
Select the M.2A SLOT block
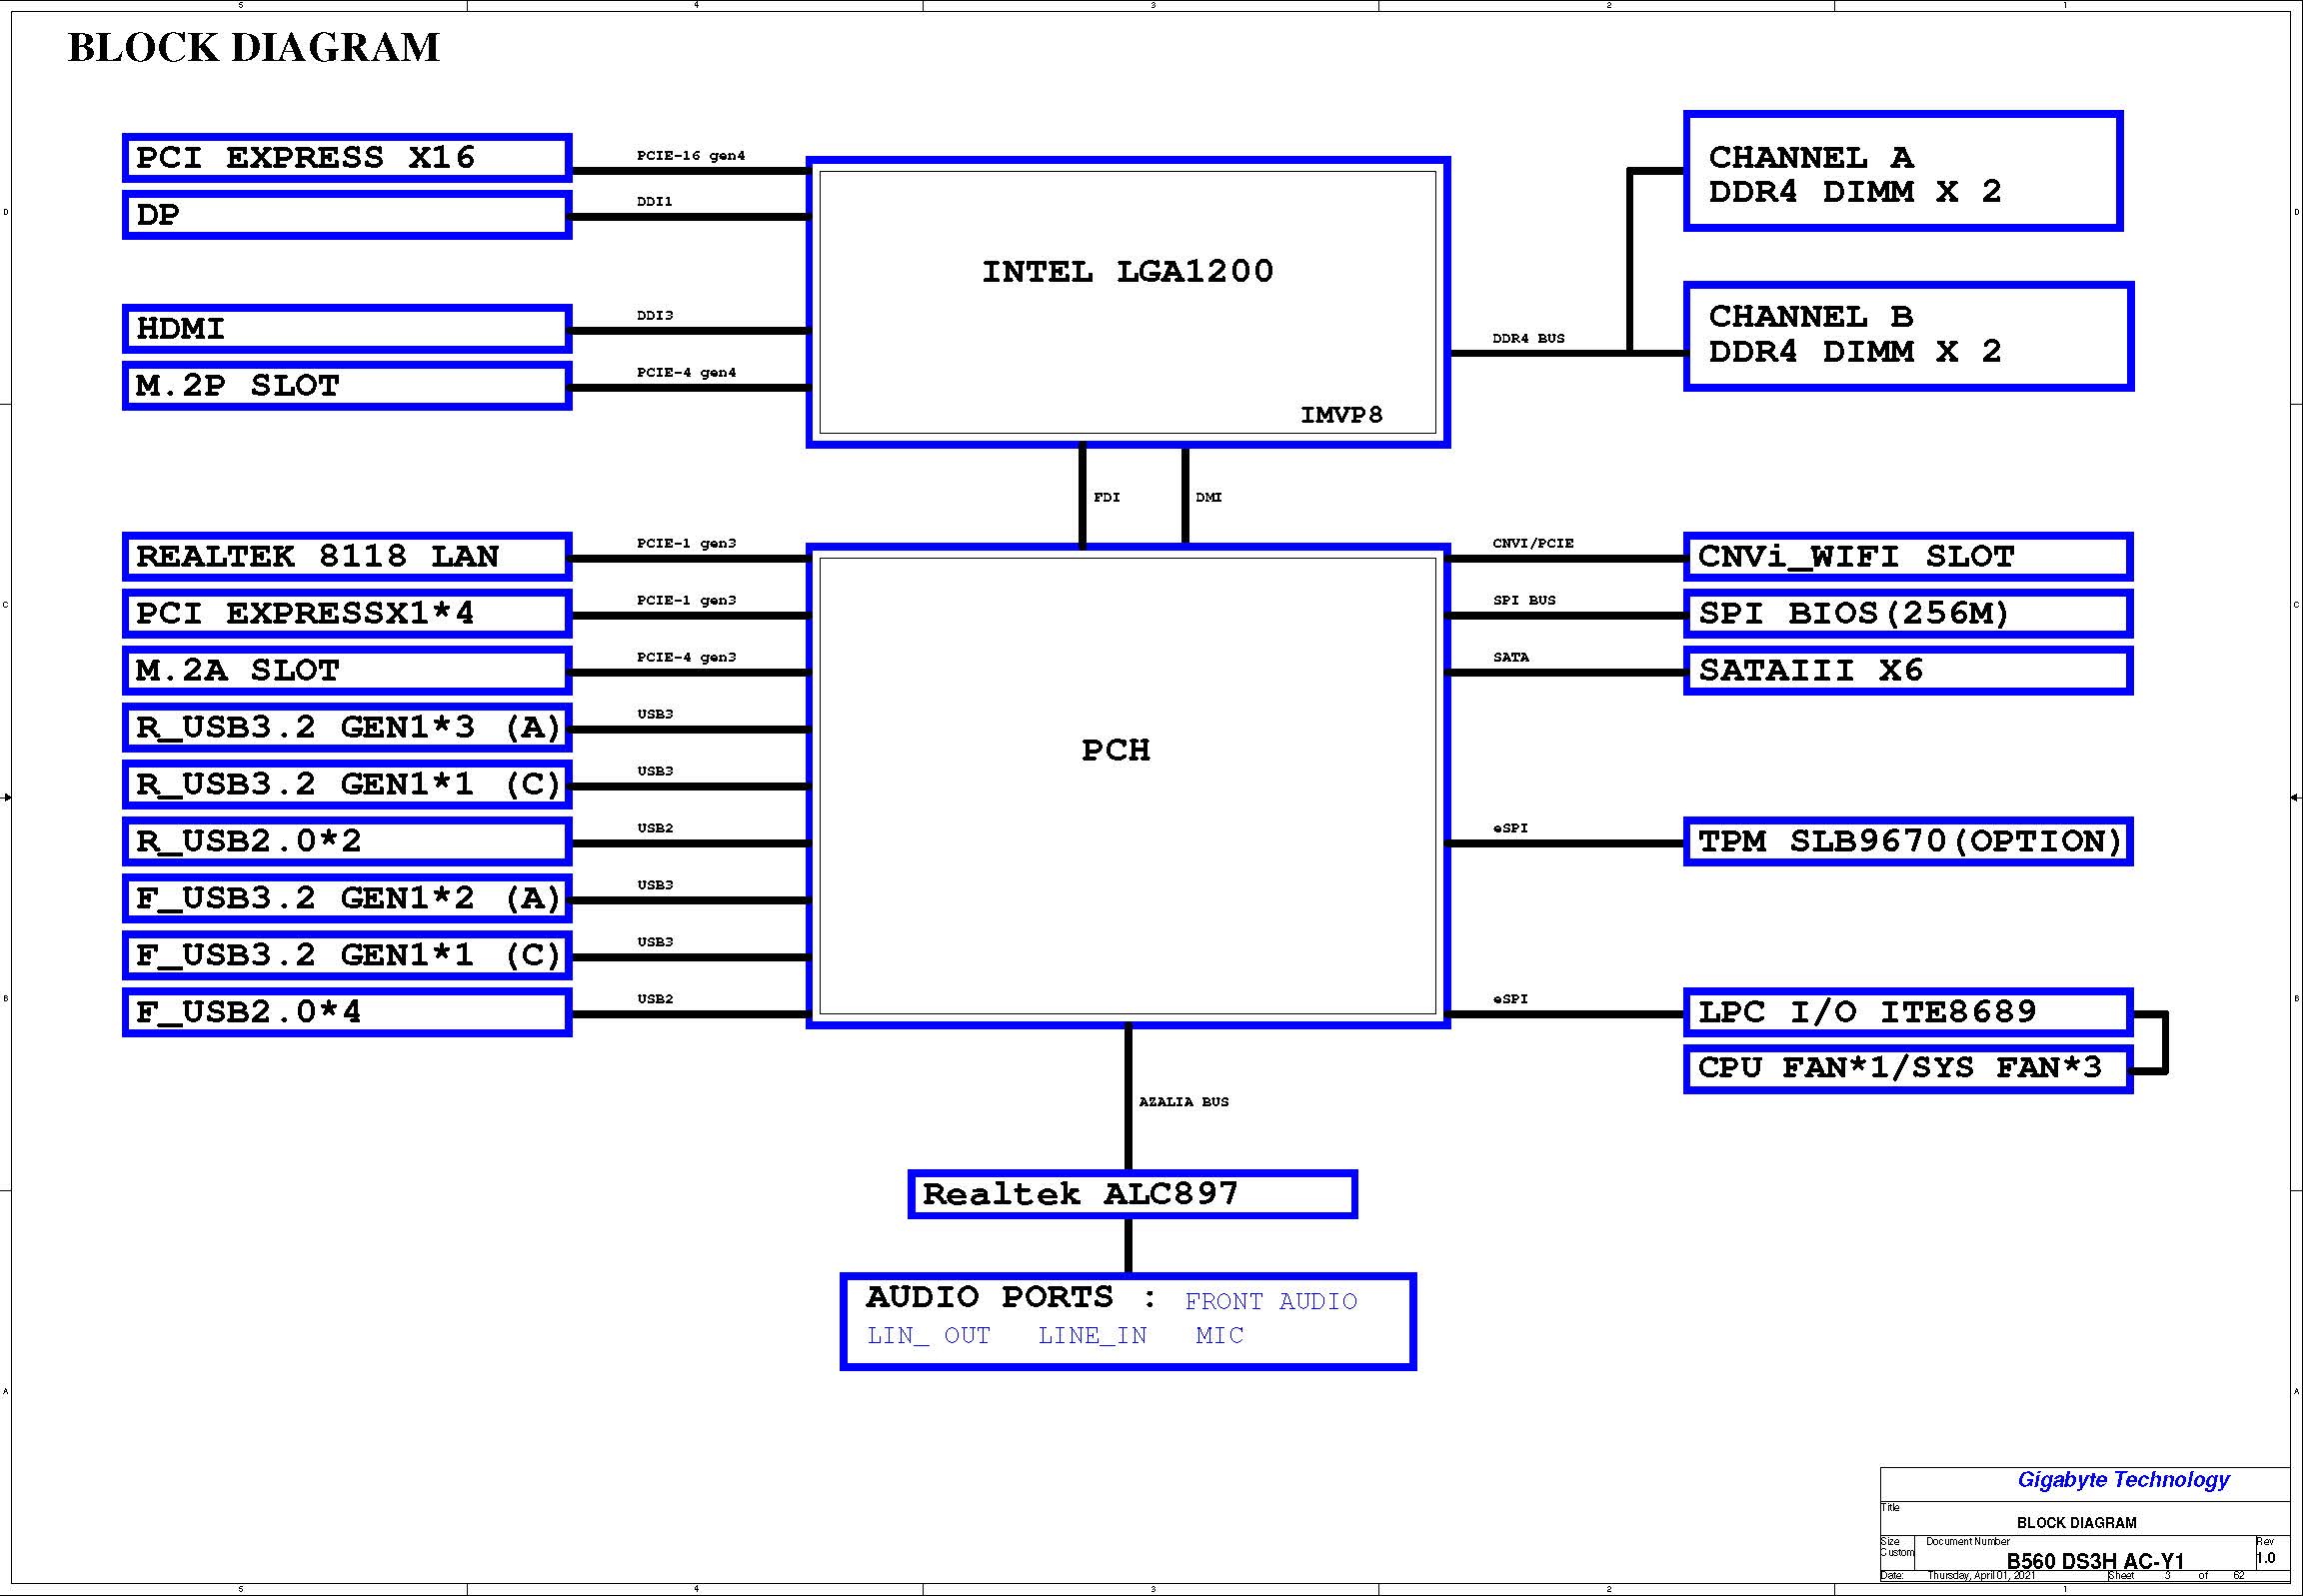347,671
